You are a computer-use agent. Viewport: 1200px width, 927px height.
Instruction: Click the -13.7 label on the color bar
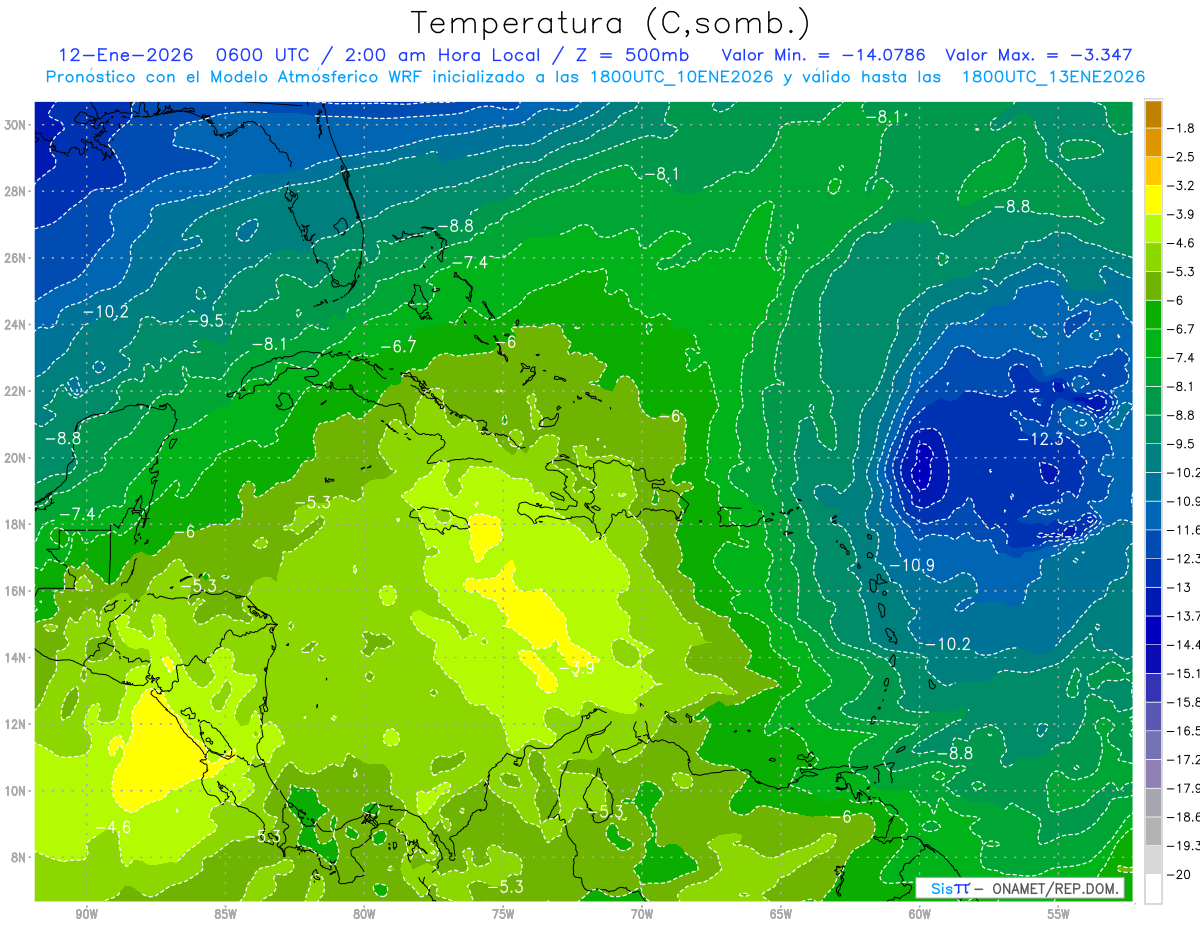pos(1183,616)
